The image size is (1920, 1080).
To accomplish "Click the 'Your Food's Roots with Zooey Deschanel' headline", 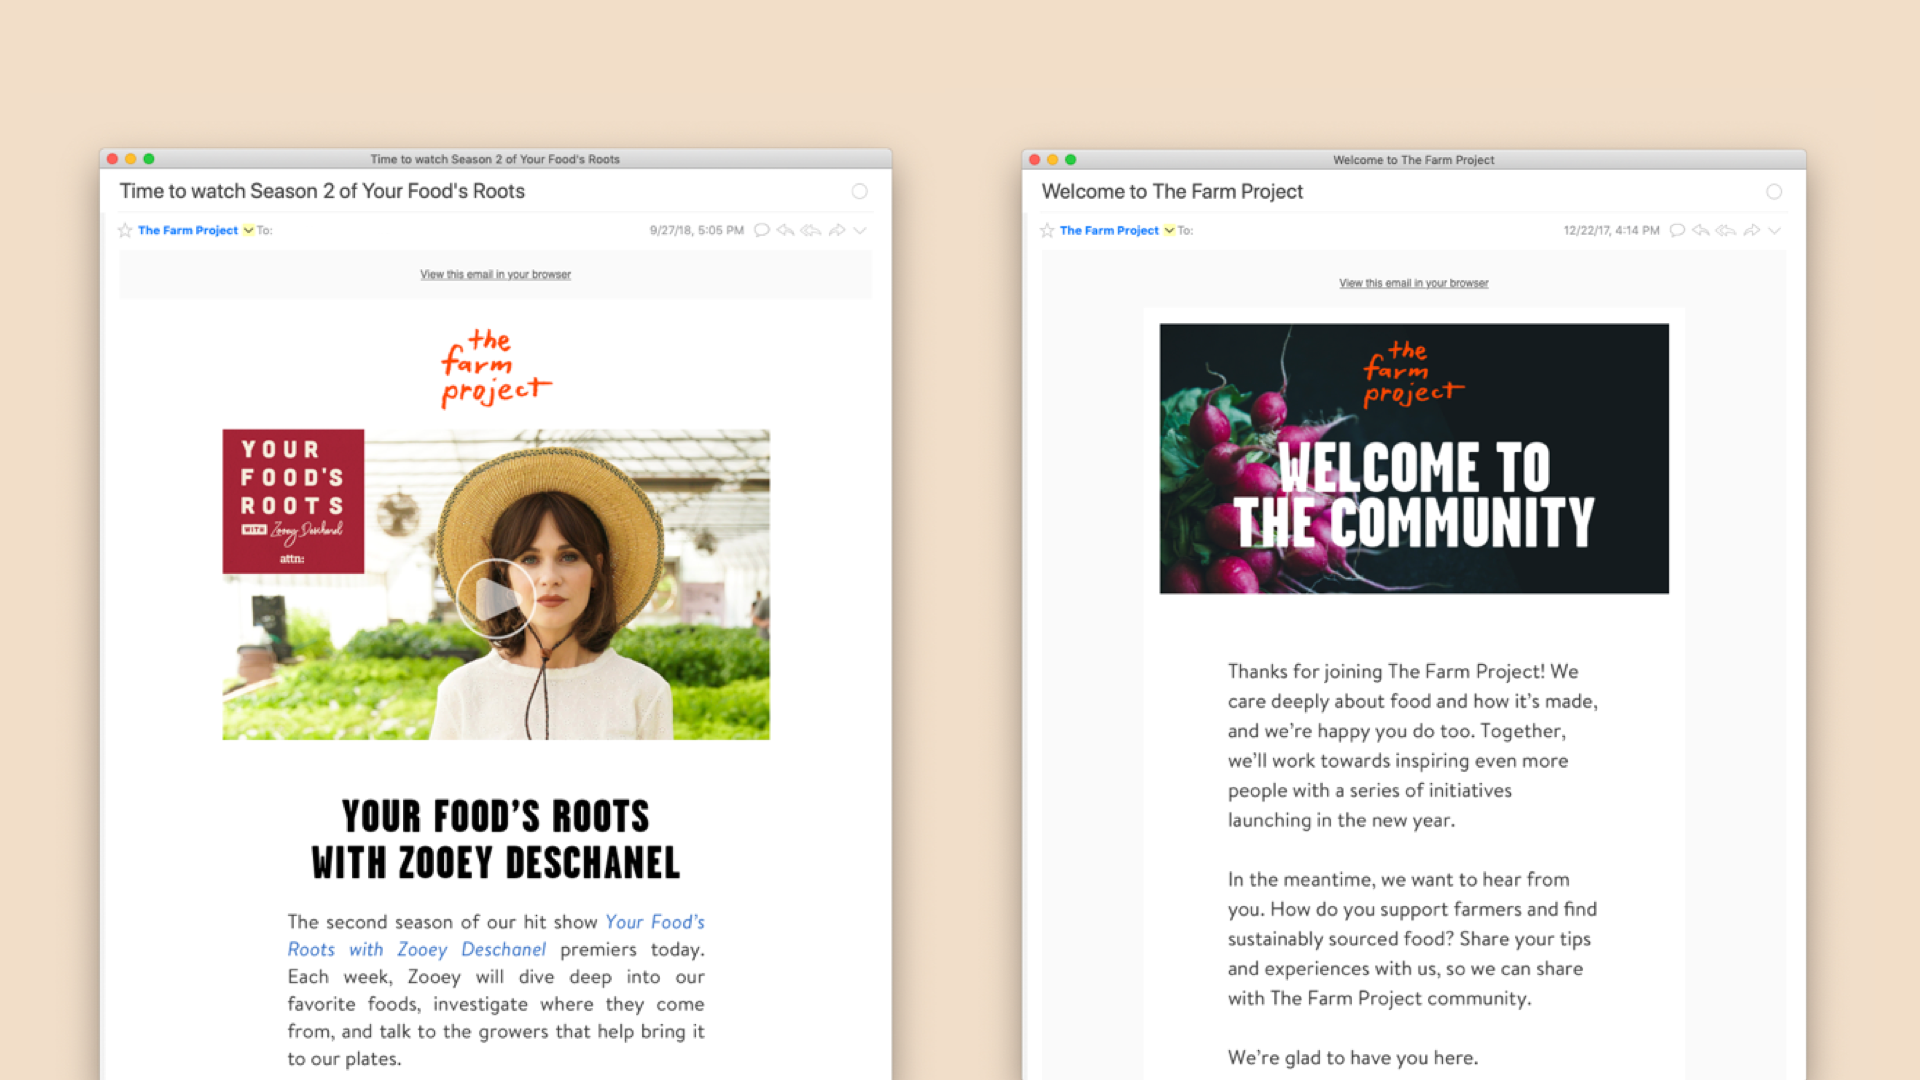I will 496,839.
